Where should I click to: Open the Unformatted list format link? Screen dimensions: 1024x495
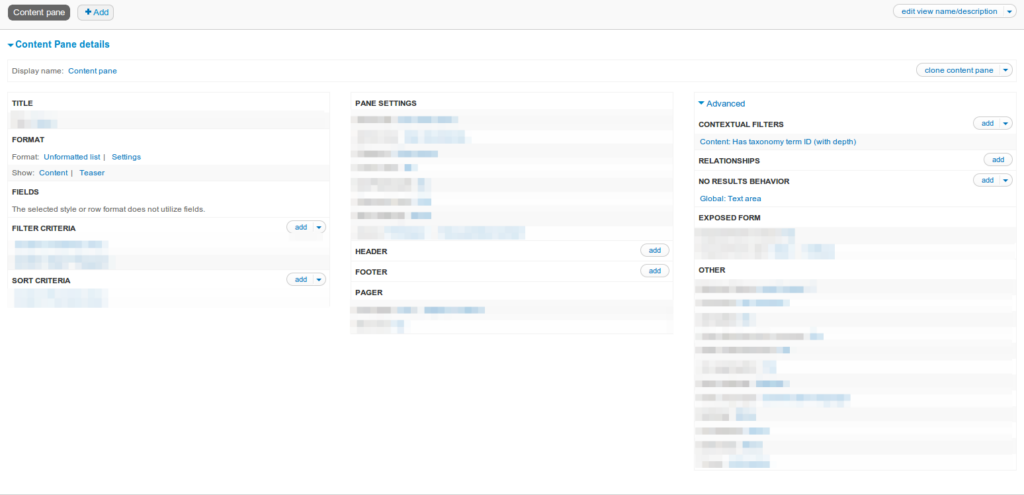[x=72, y=157]
